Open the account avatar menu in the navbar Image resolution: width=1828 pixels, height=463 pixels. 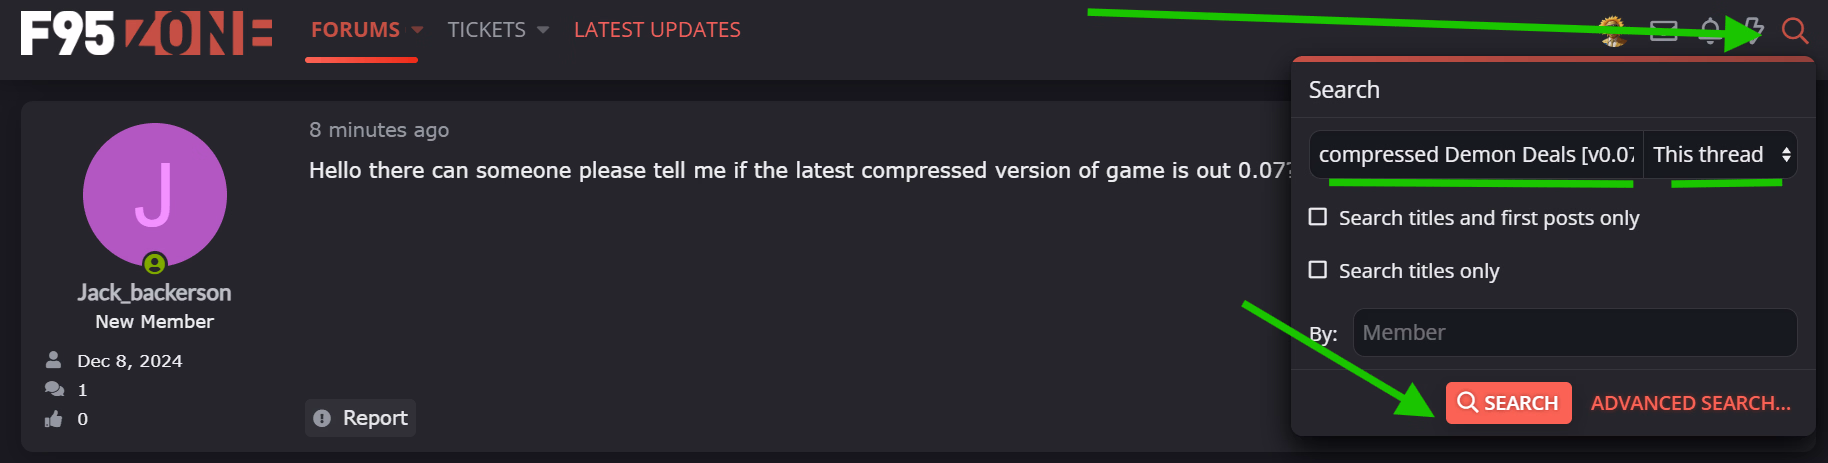click(1612, 31)
